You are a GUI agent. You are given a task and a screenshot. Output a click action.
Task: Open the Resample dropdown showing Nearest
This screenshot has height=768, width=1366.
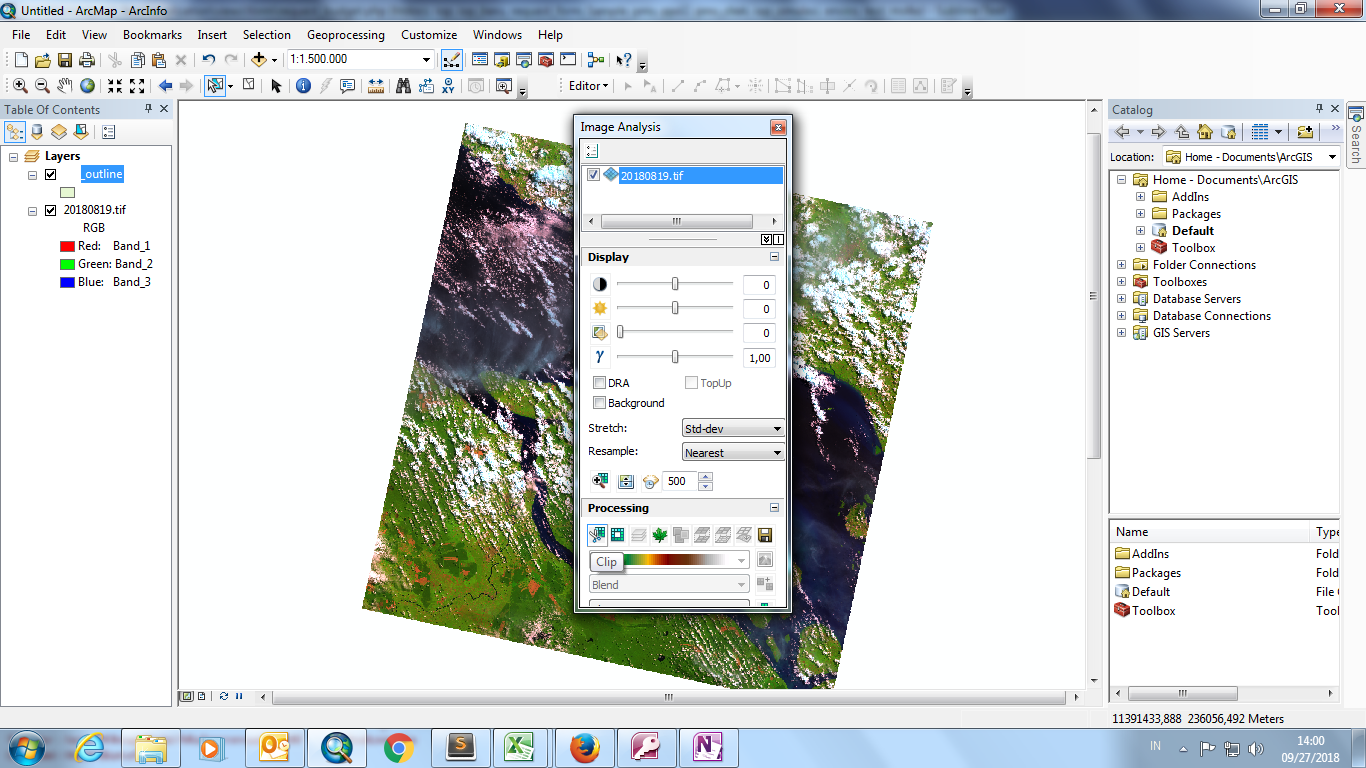[x=733, y=453]
